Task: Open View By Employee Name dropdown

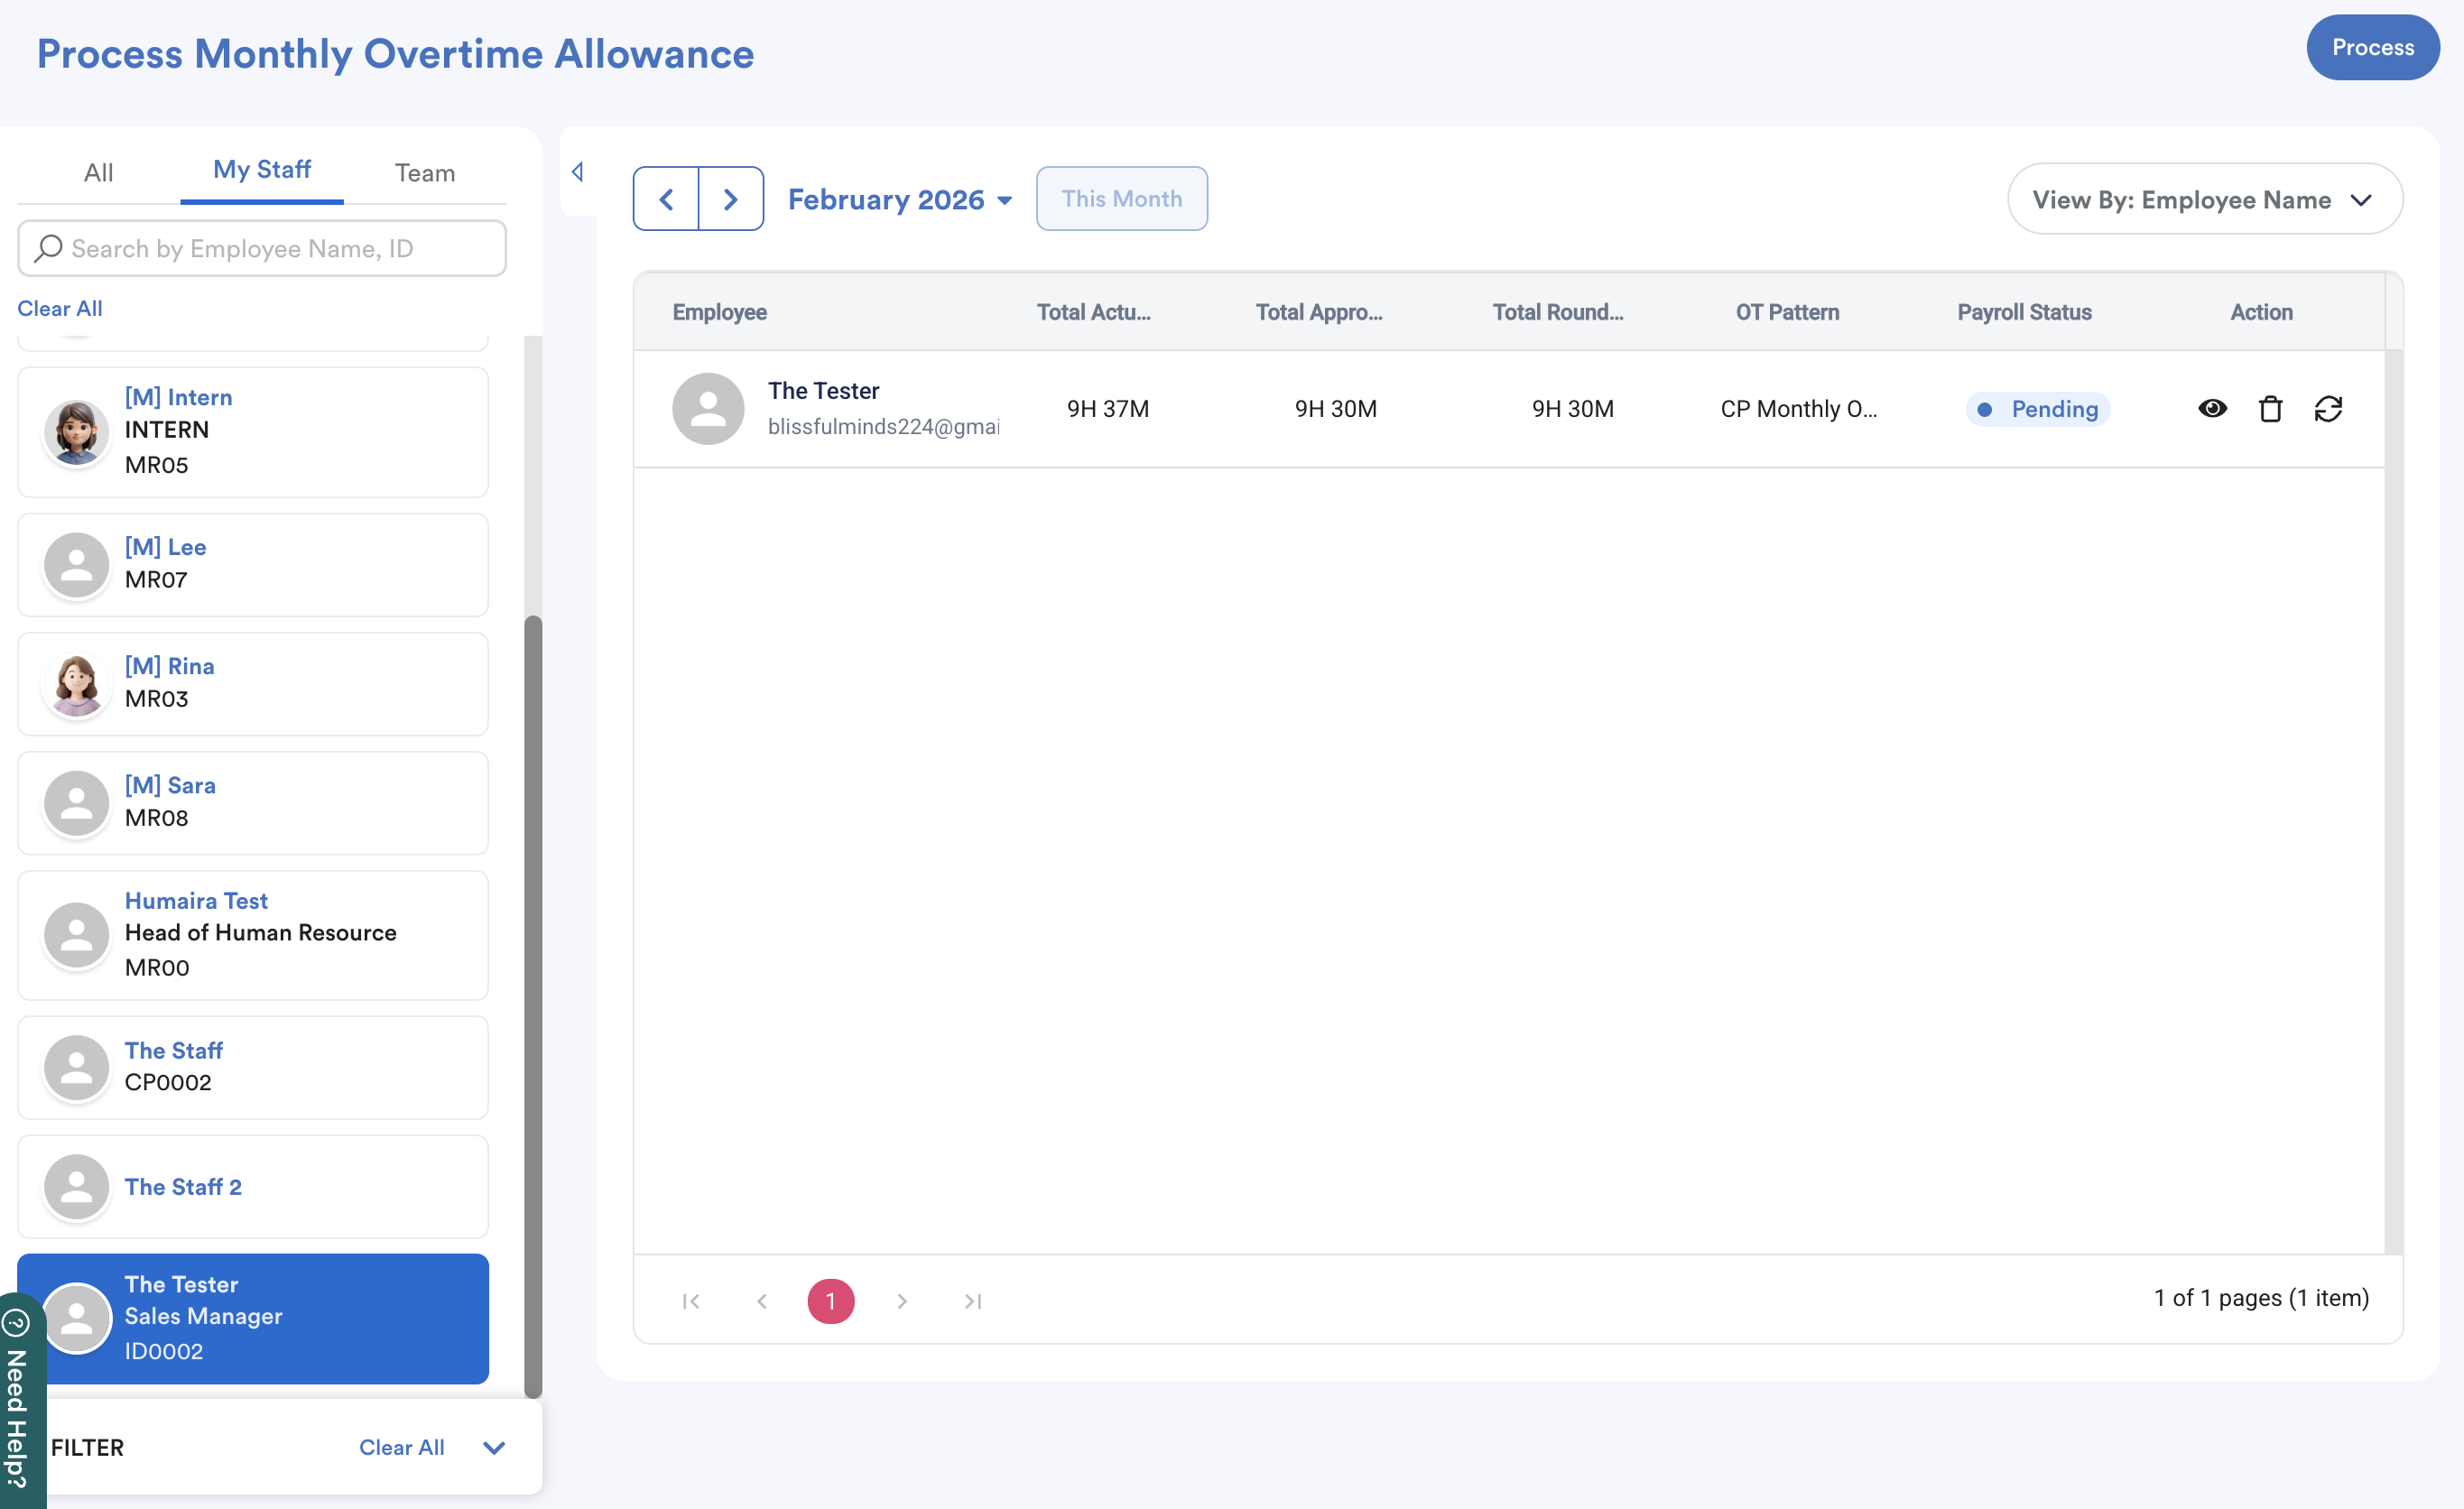Action: [x=2204, y=199]
